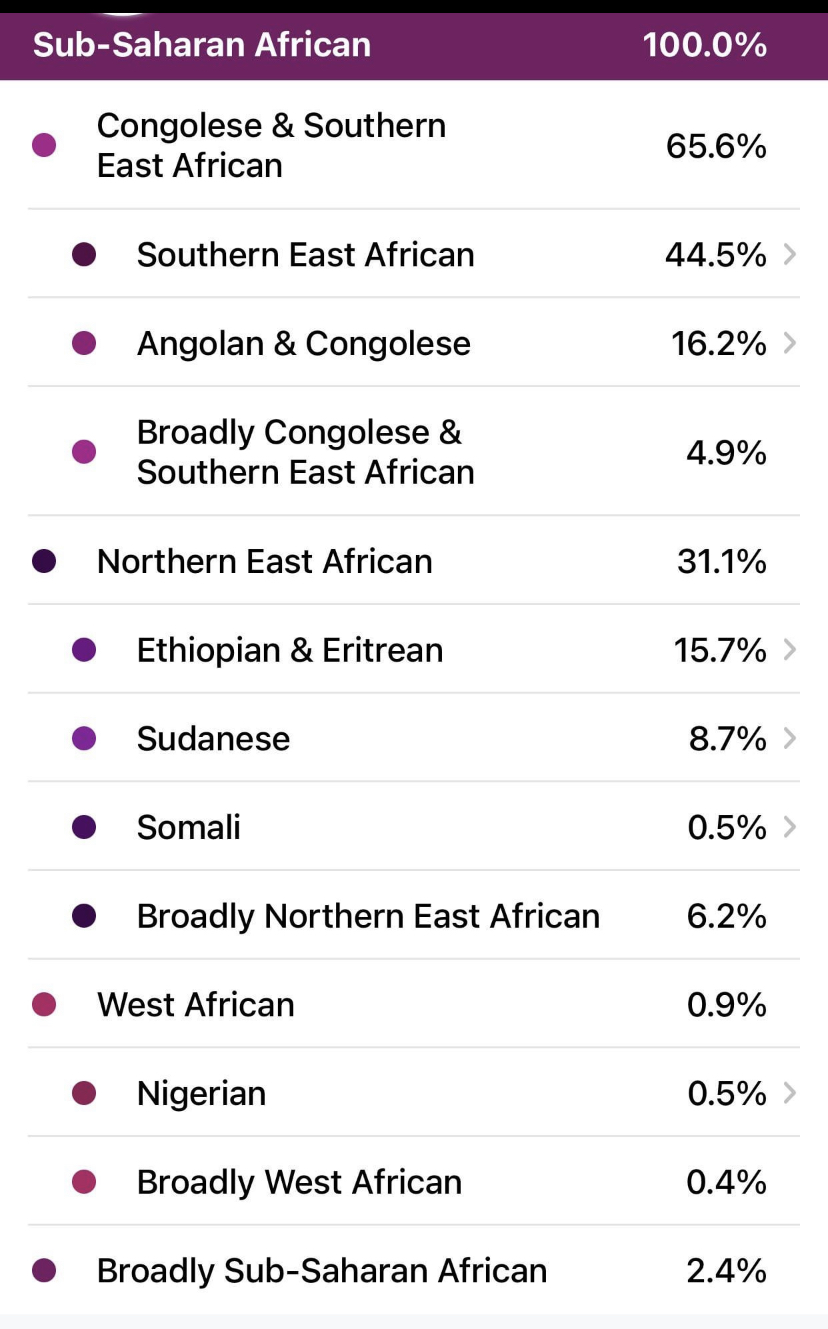828x1329 pixels.
Task: Click the Congolese & Southern East African dot
Action: click(x=44, y=146)
